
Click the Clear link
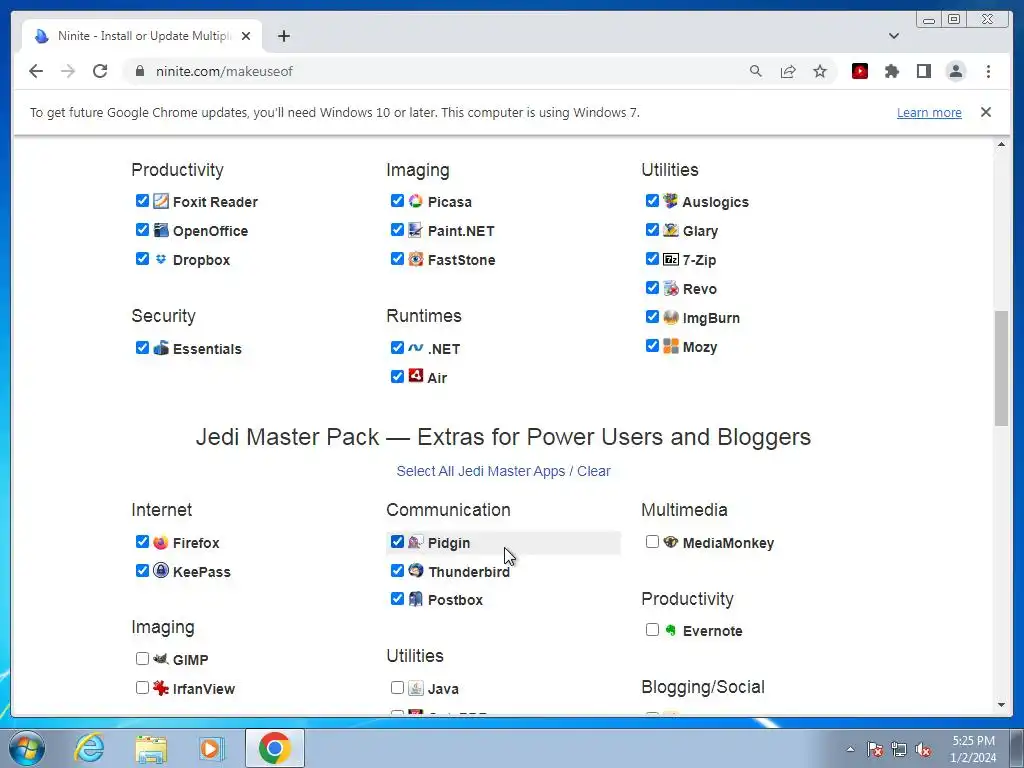594,471
